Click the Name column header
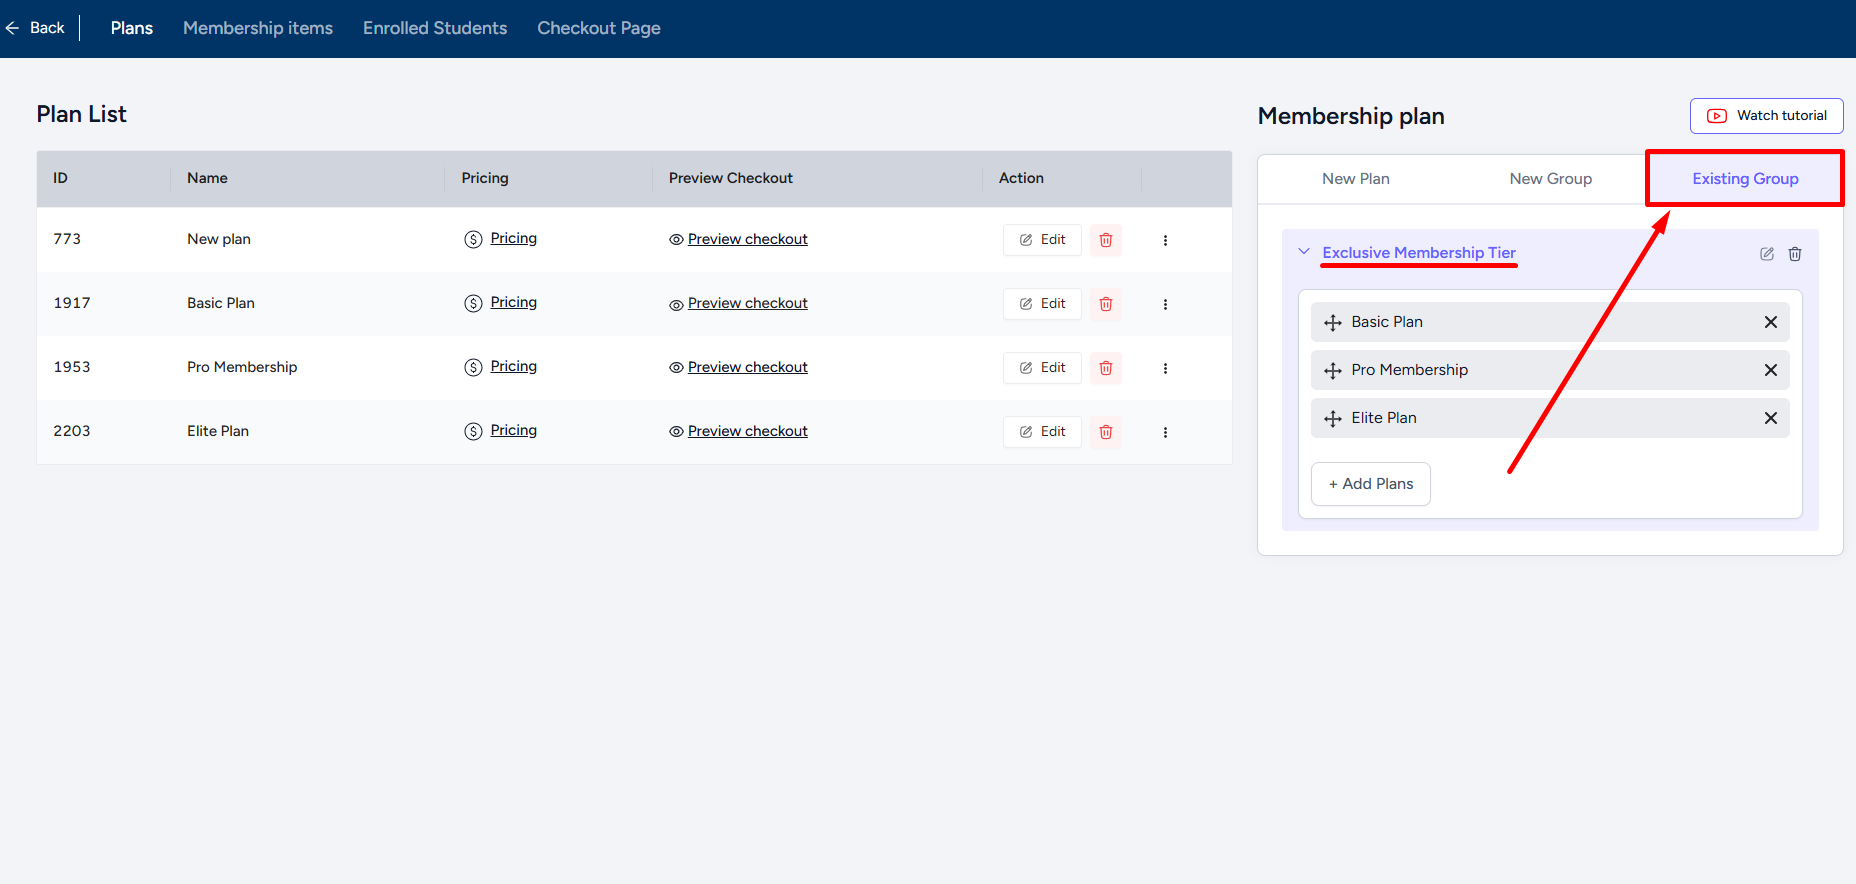The width and height of the screenshot is (1856, 884). point(207,178)
